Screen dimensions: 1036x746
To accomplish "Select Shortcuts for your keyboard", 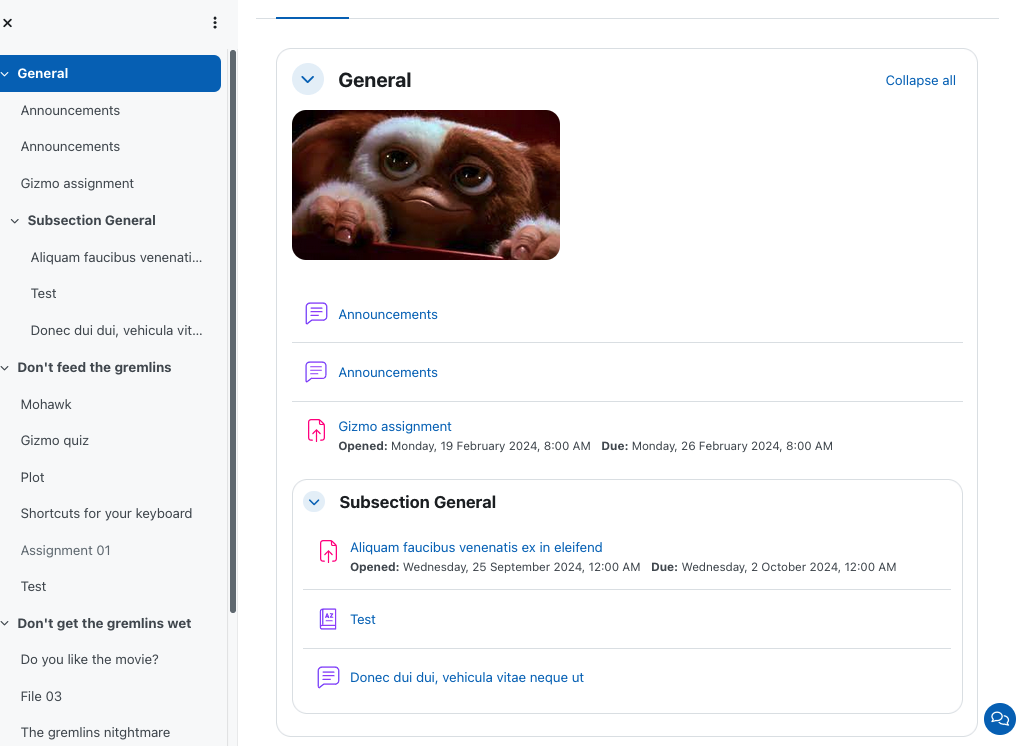I will click(106, 514).
